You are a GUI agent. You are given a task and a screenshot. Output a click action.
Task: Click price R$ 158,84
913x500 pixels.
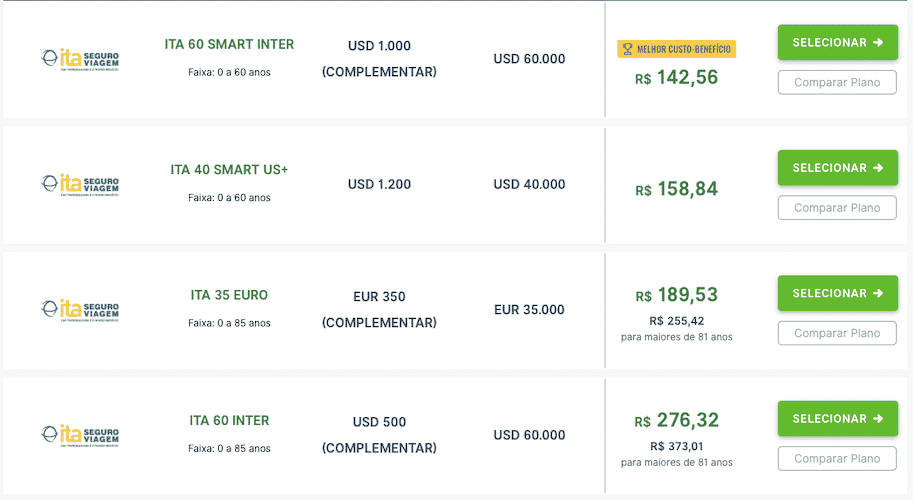pos(677,189)
